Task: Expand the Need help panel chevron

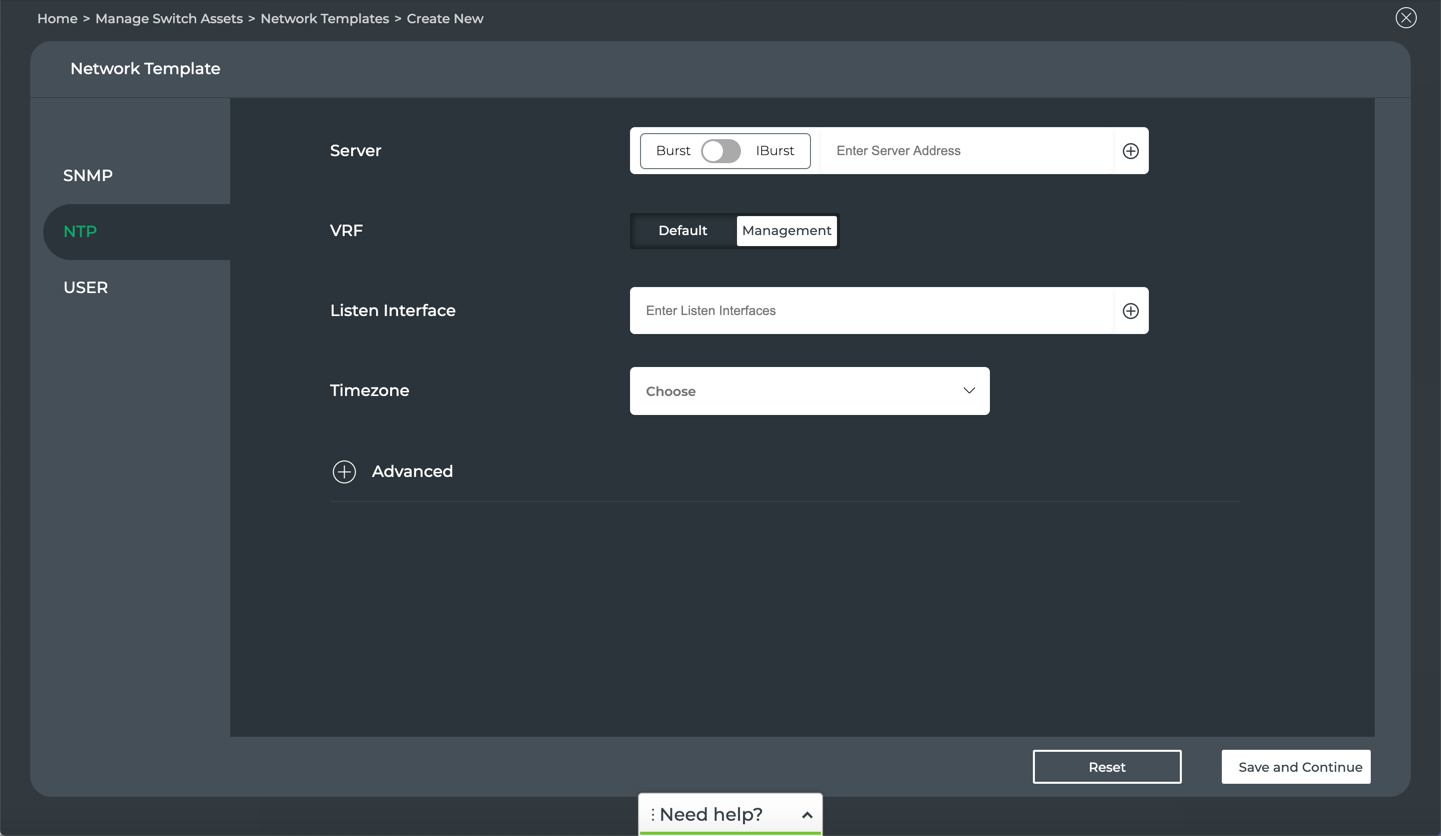Action: click(806, 815)
